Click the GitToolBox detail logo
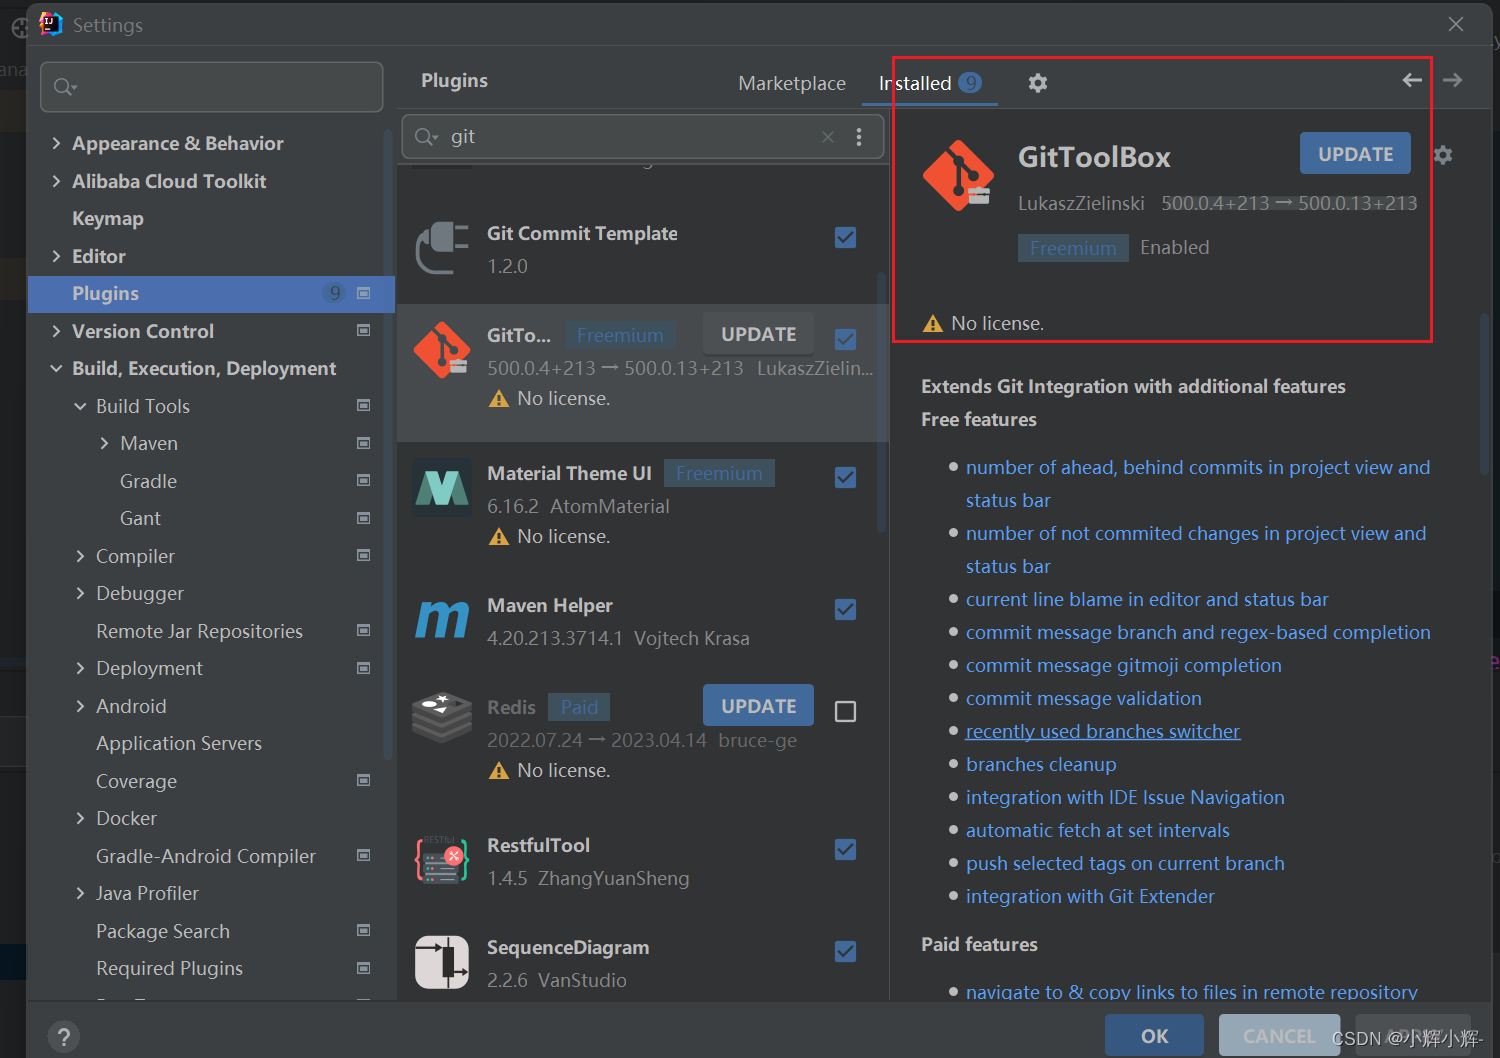1500x1058 pixels. pos(958,176)
